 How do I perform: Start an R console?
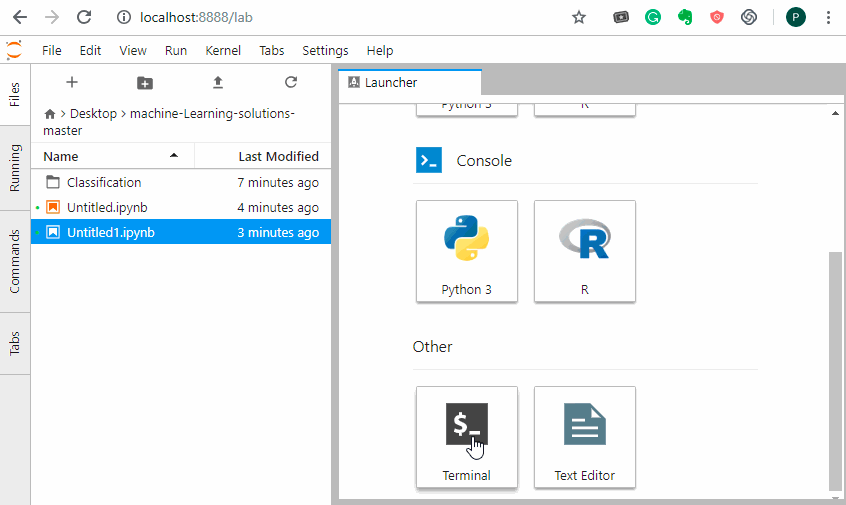[584, 251]
